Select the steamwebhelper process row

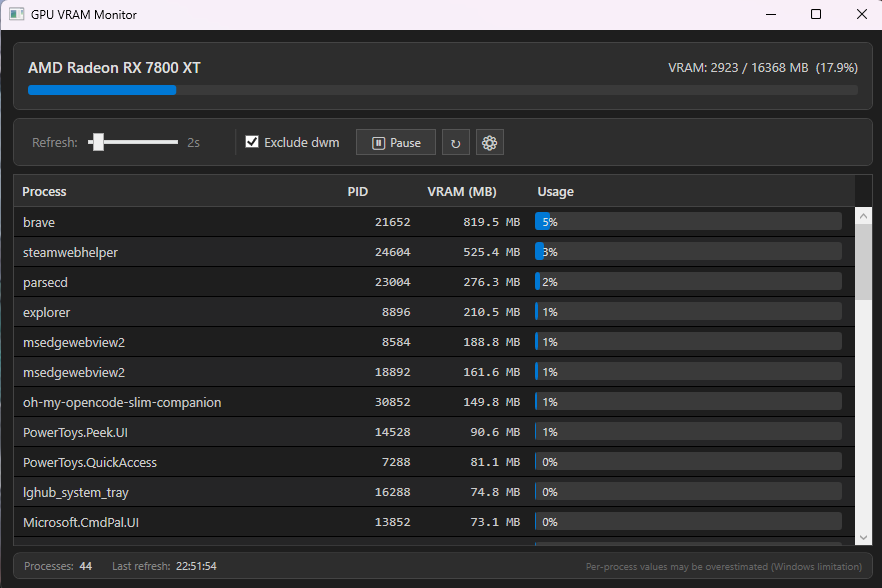[434, 252]
